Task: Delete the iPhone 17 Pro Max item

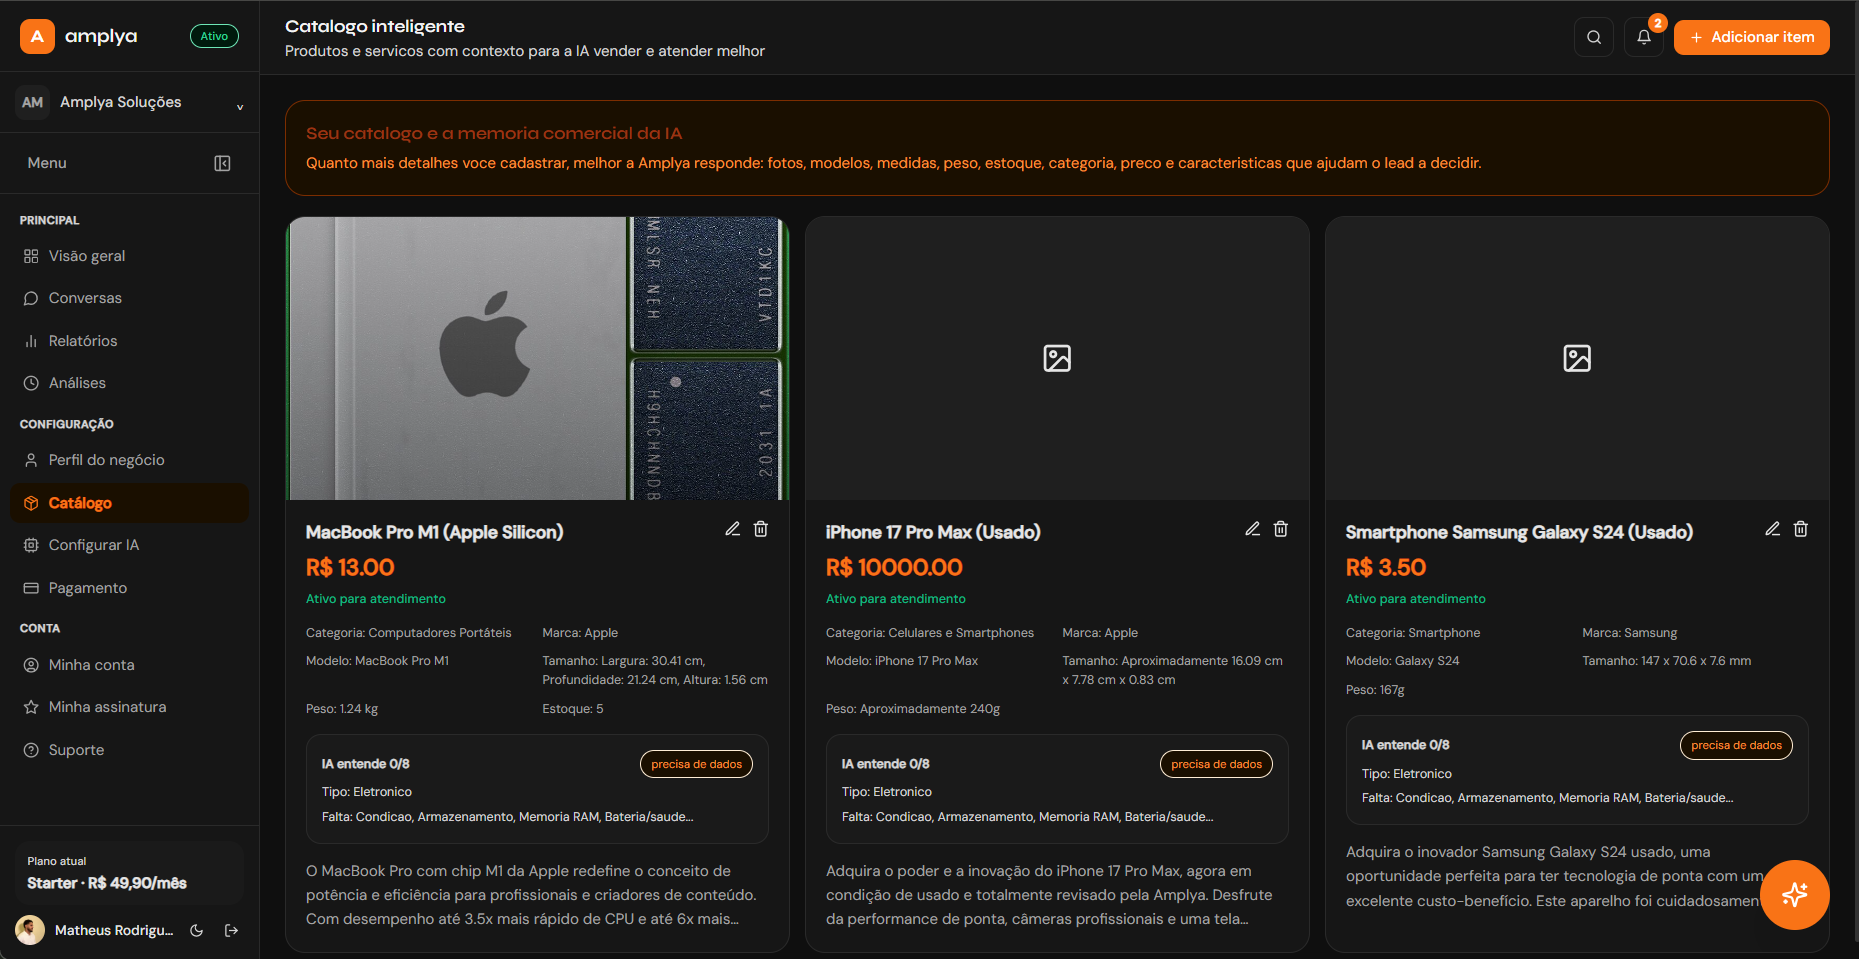Action: 1281,529
